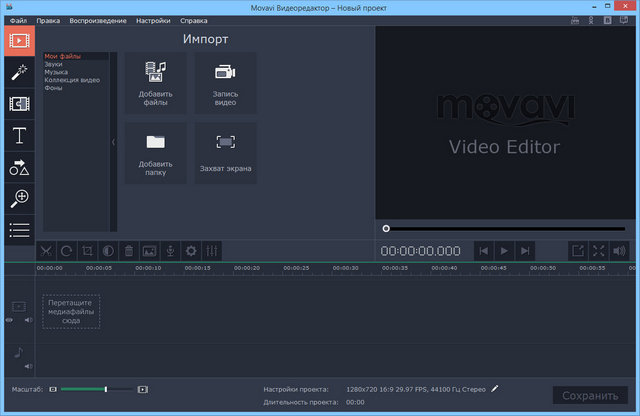Image resolution: width=640 pixels, height=416 pixels.
Task: Select the scissors split tool
Action: coord(46,251)
